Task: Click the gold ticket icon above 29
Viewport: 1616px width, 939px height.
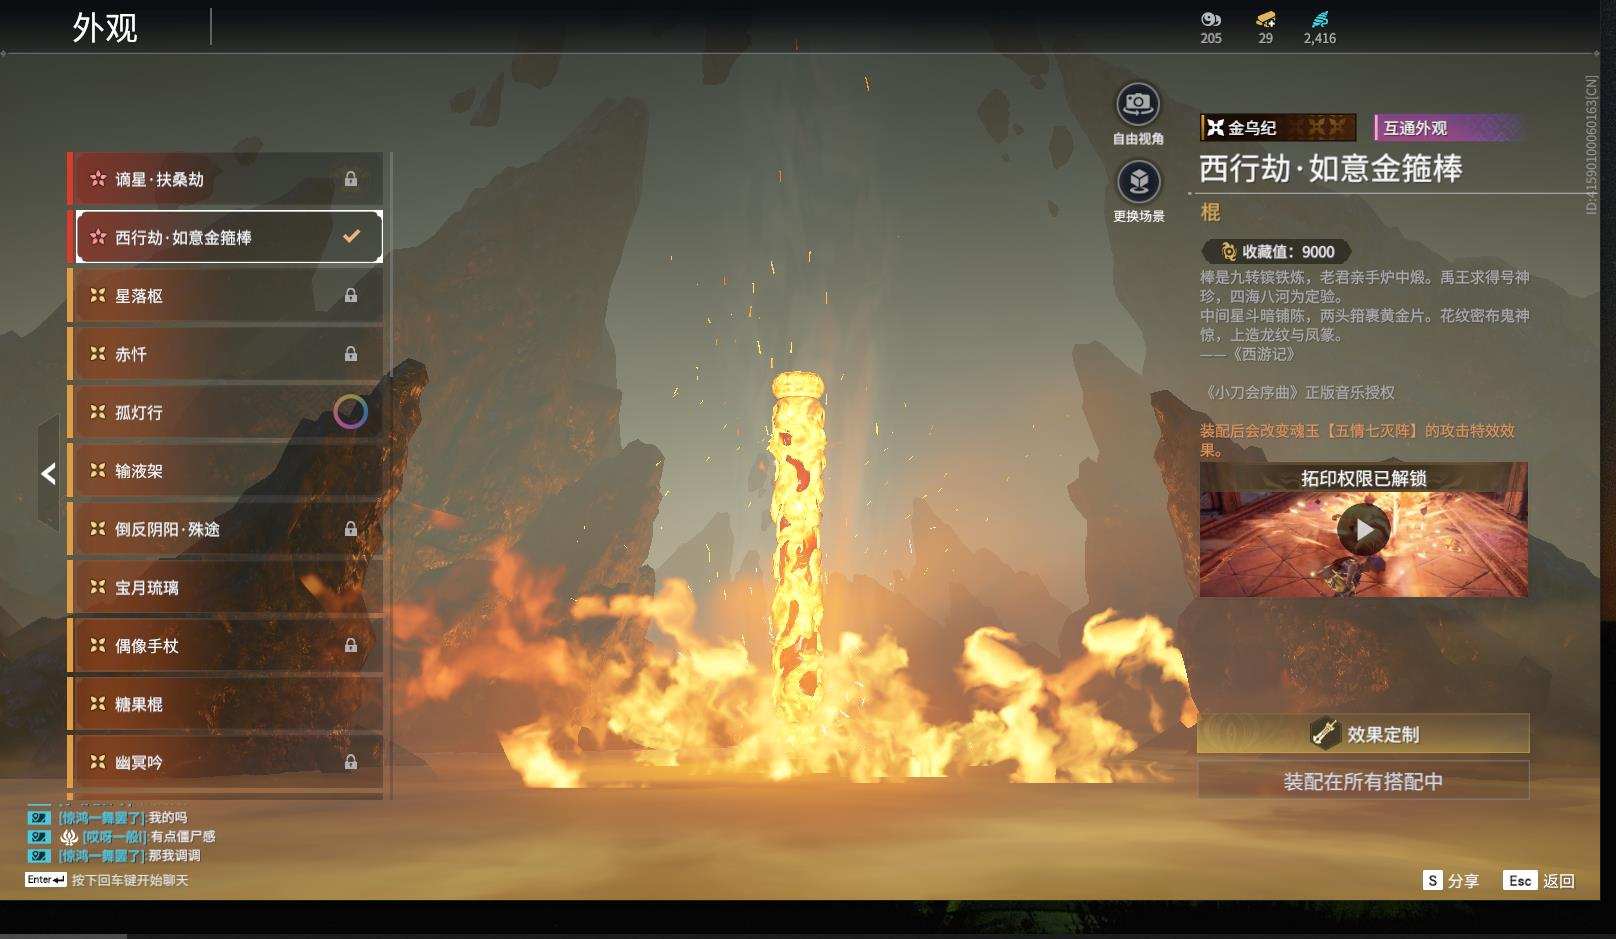Action: click(x=1266, y=19)
